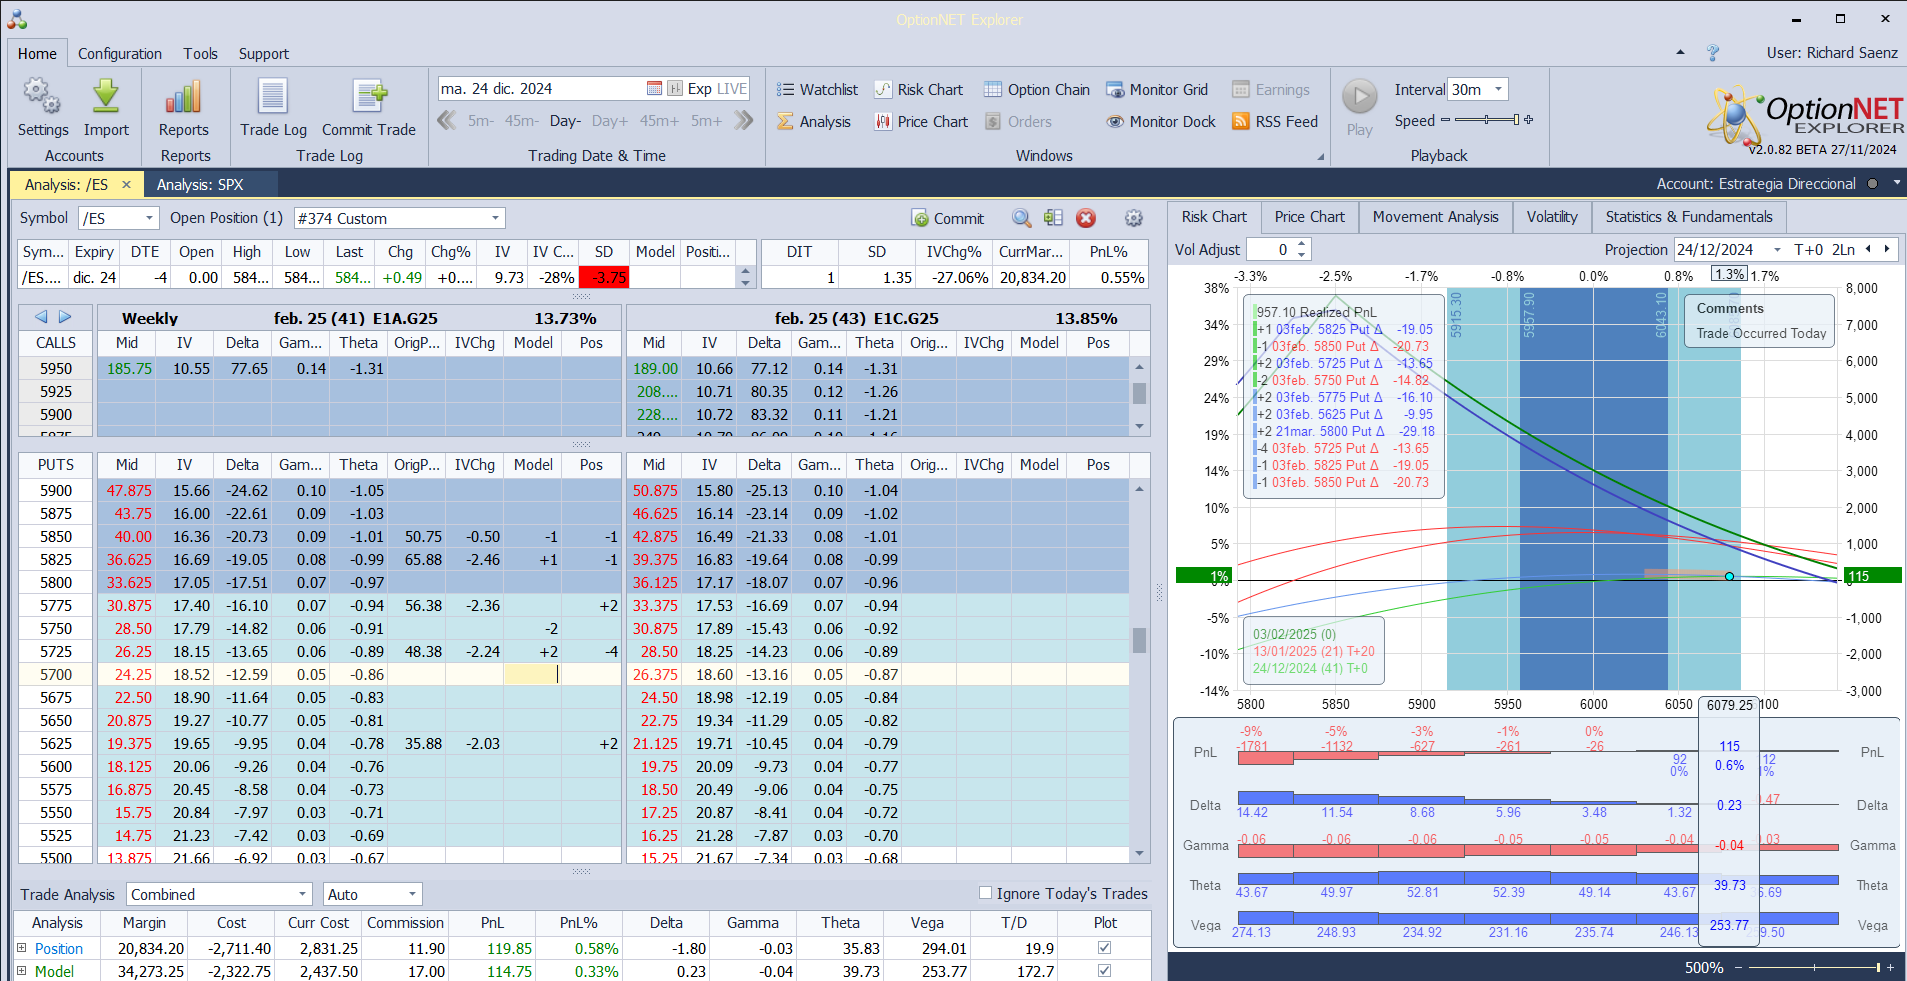
Task: Click the magnifying glass search icon
Action: tap(1021, 218)
